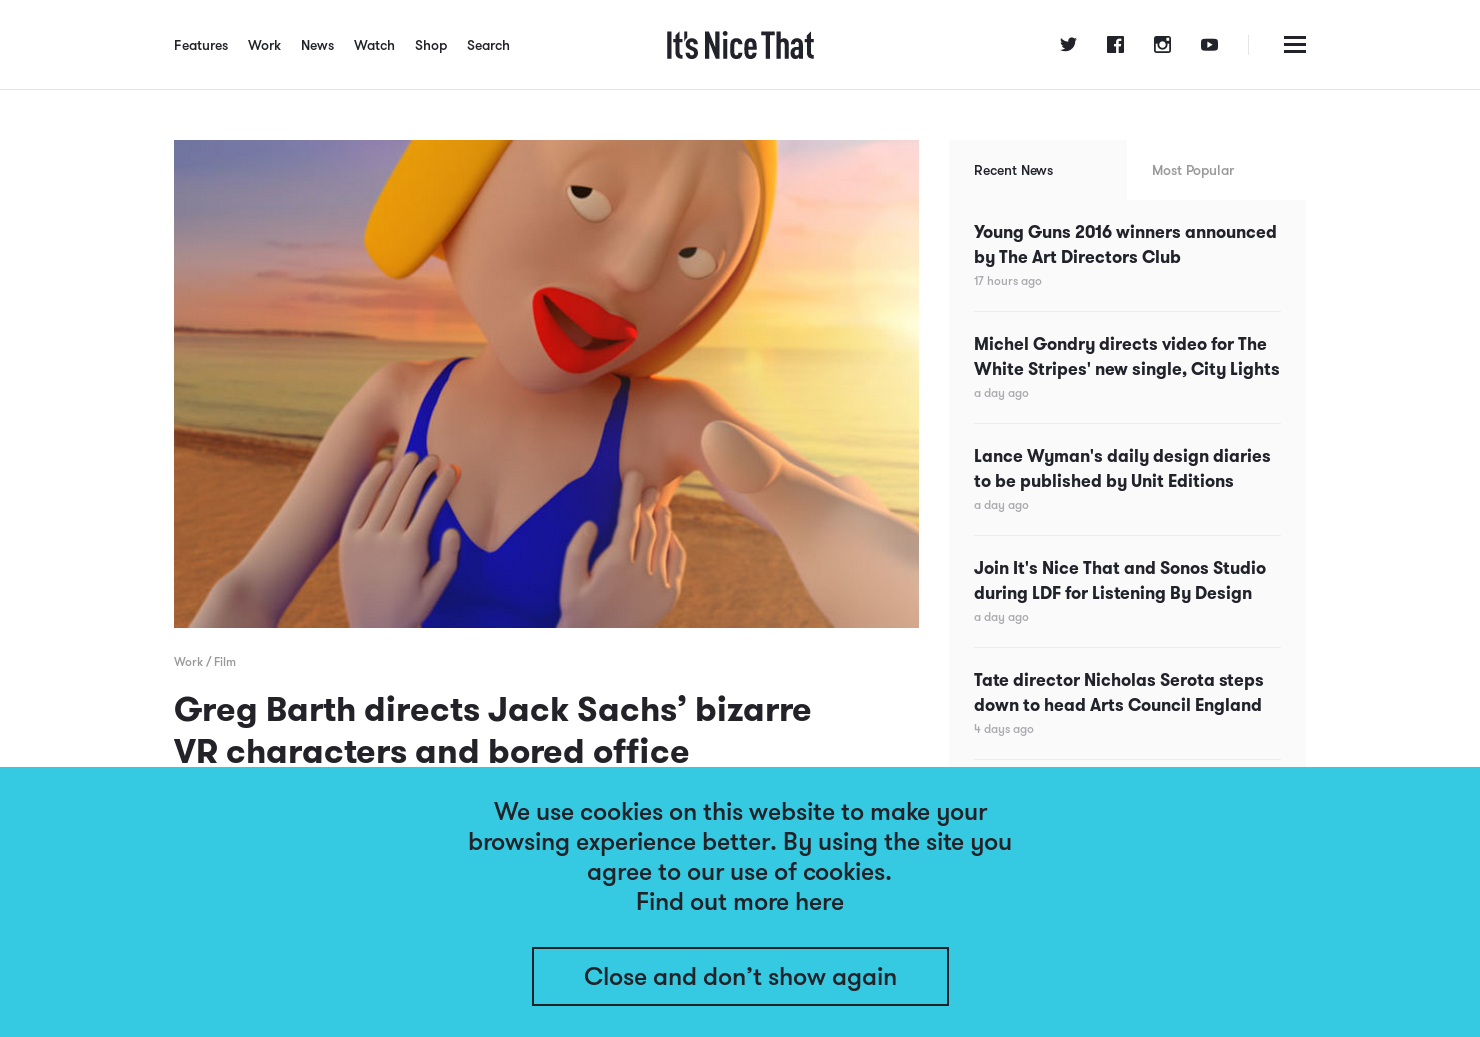Open the Tate director Nicholas Serota article
Screen dimensions: 1480x1037
(x=1119, y=692)
